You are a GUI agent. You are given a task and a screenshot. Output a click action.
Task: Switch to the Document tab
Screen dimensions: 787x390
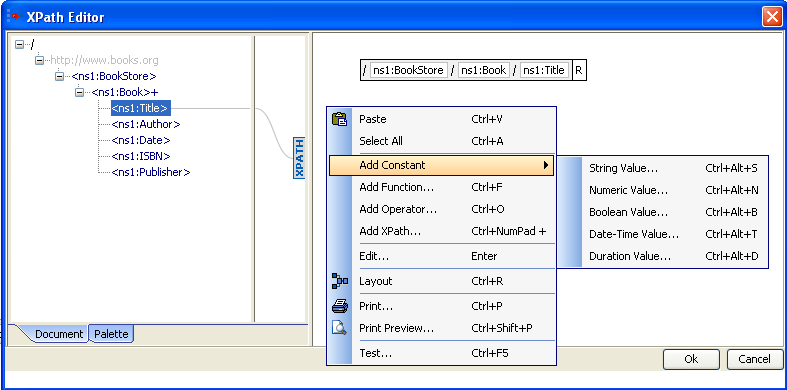(x=59, y=334)
